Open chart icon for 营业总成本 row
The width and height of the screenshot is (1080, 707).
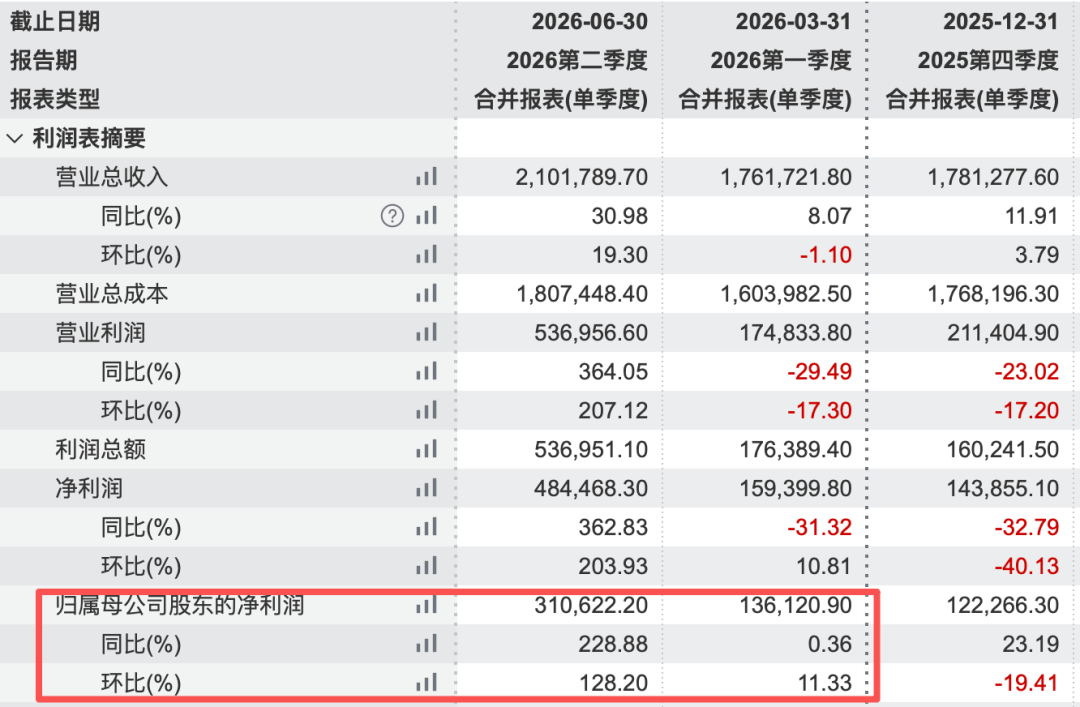pyautogui.click(x=426, y=294)
